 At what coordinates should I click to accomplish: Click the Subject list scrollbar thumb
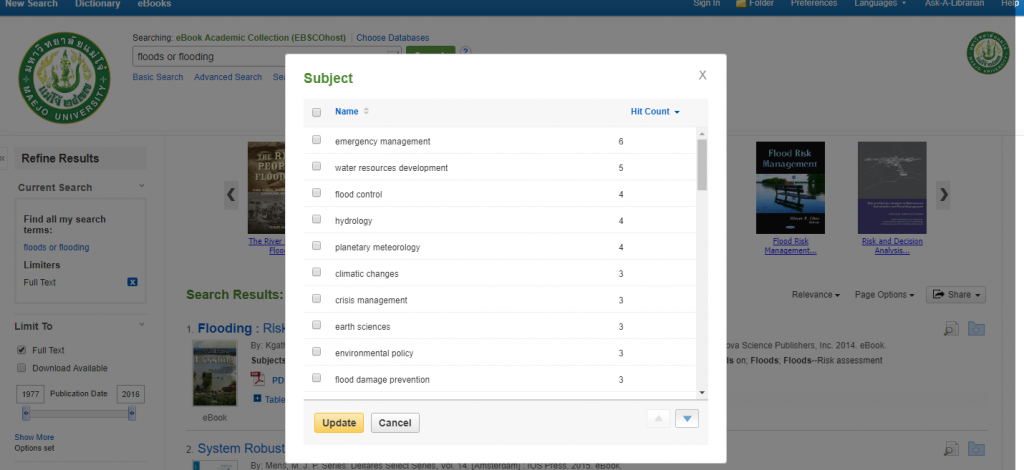702,164
